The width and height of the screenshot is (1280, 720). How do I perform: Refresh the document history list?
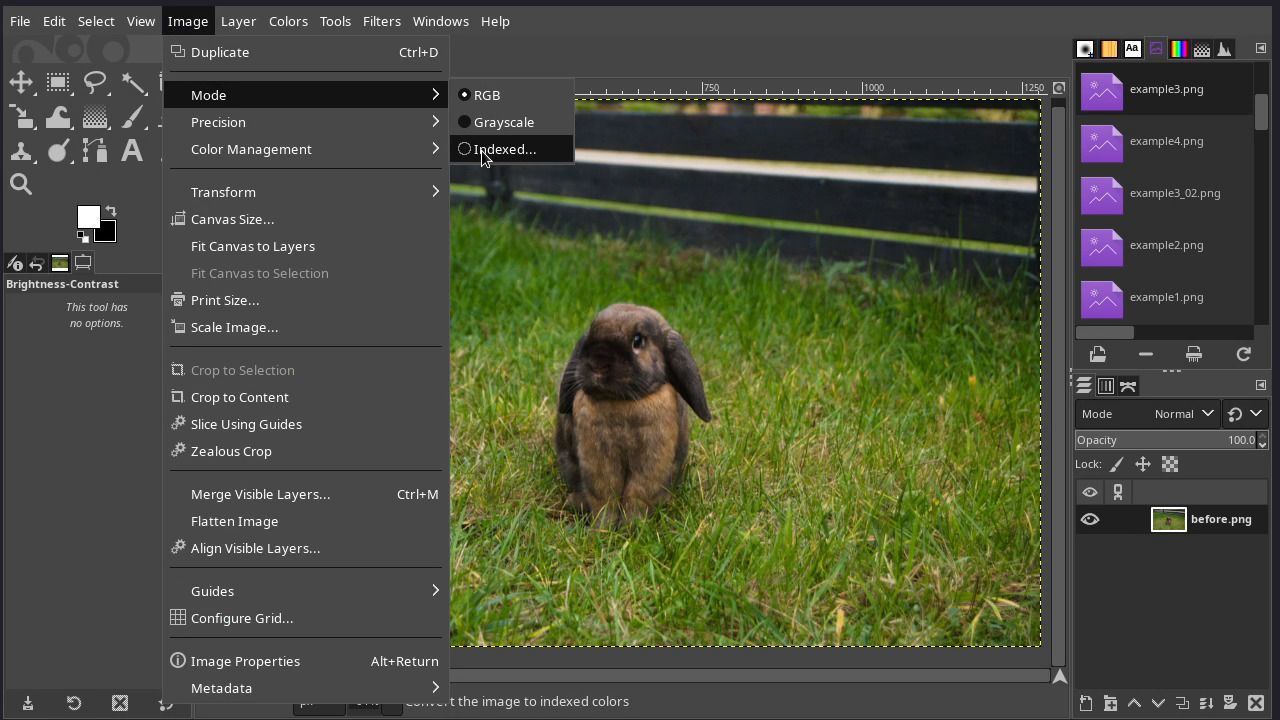coord(1243,355)
